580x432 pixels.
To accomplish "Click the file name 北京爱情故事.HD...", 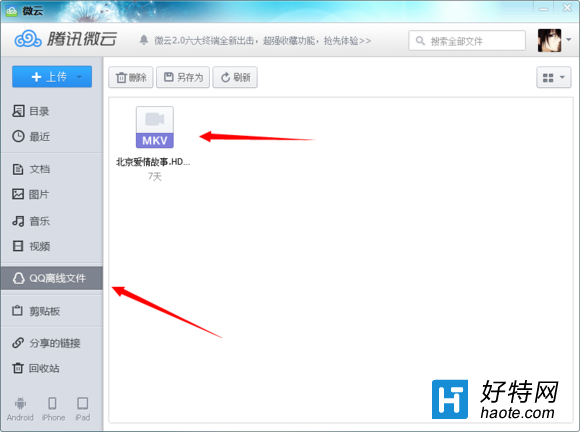I will coord(153,162).
